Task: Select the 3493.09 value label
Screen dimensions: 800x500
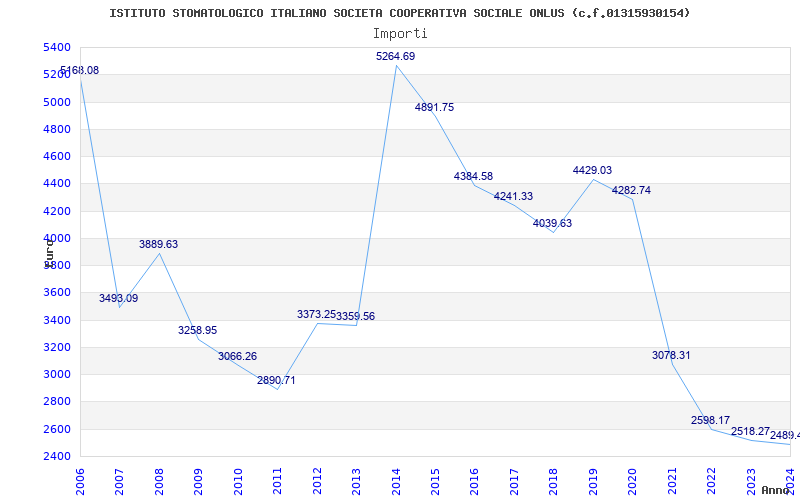Action: coord(118,298)
